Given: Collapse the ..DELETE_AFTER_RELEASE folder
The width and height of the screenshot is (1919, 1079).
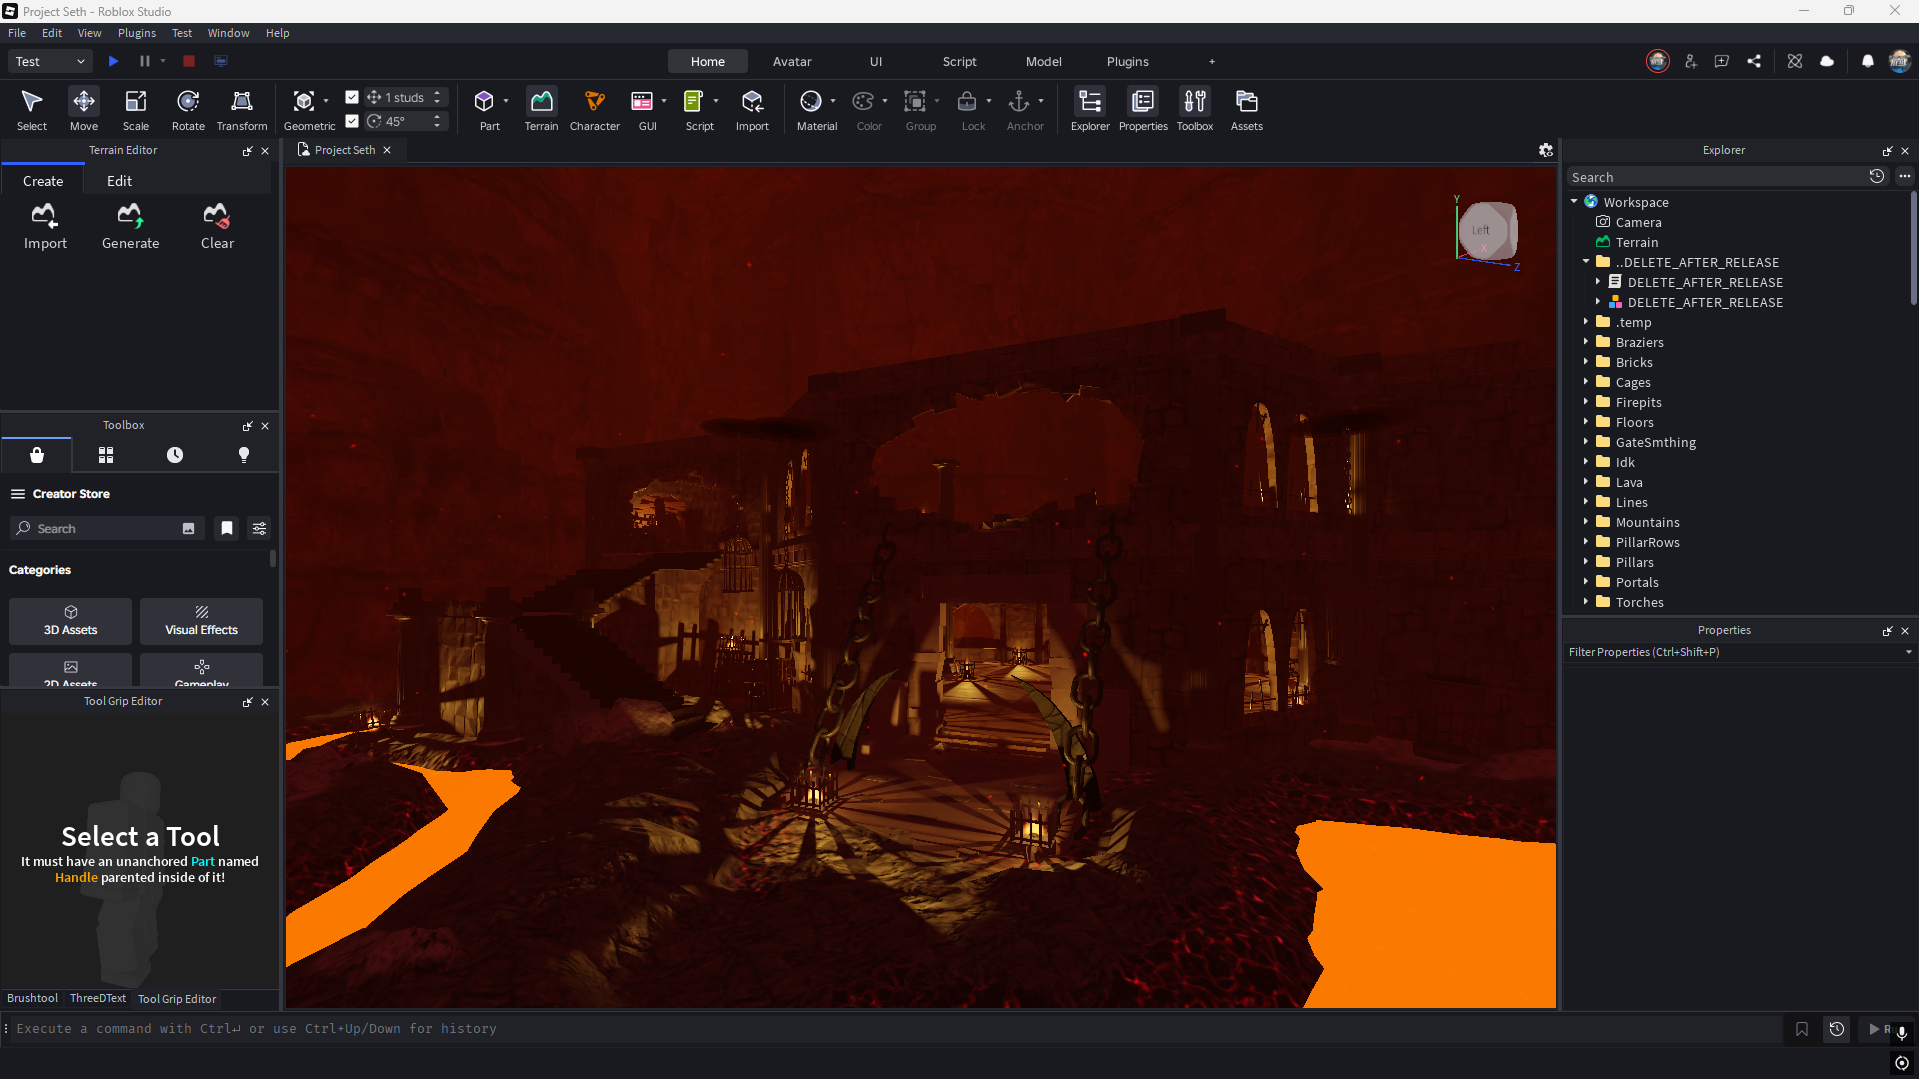Looking at the screenshot, I should point(1586,262).
